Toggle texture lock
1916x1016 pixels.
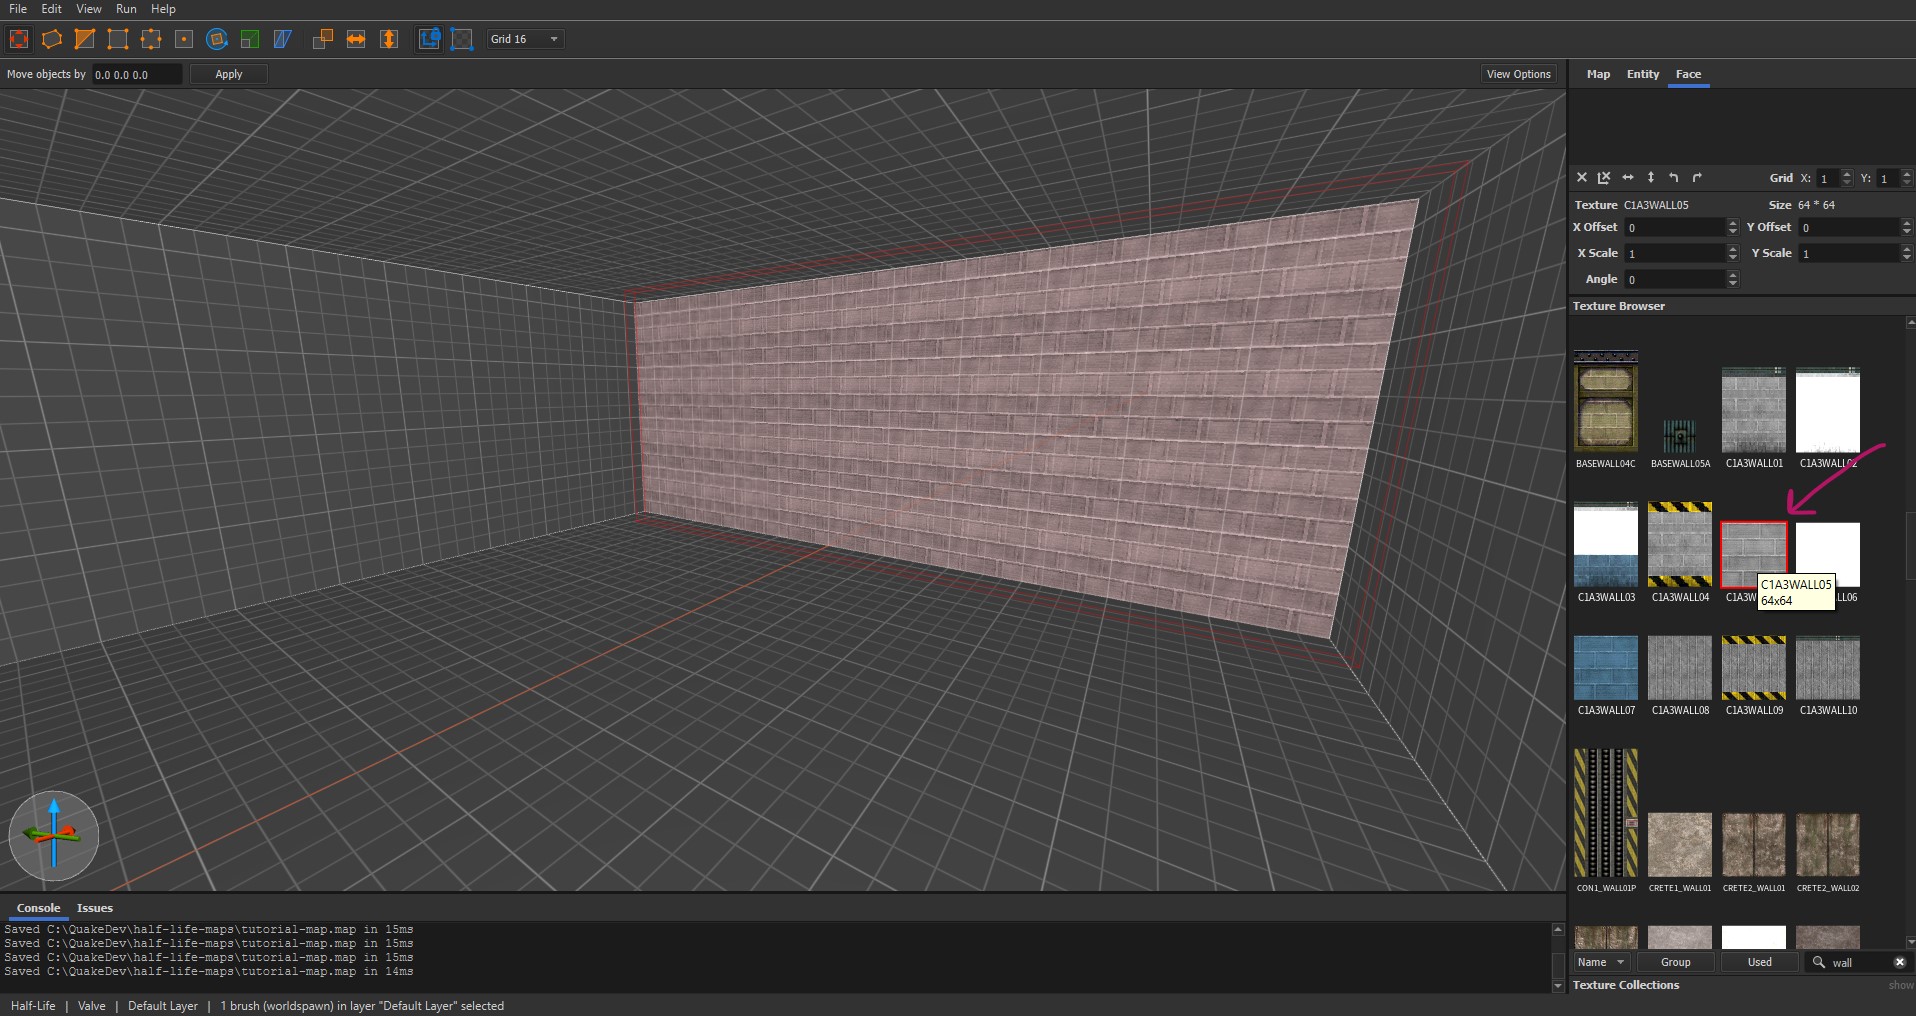429,39
